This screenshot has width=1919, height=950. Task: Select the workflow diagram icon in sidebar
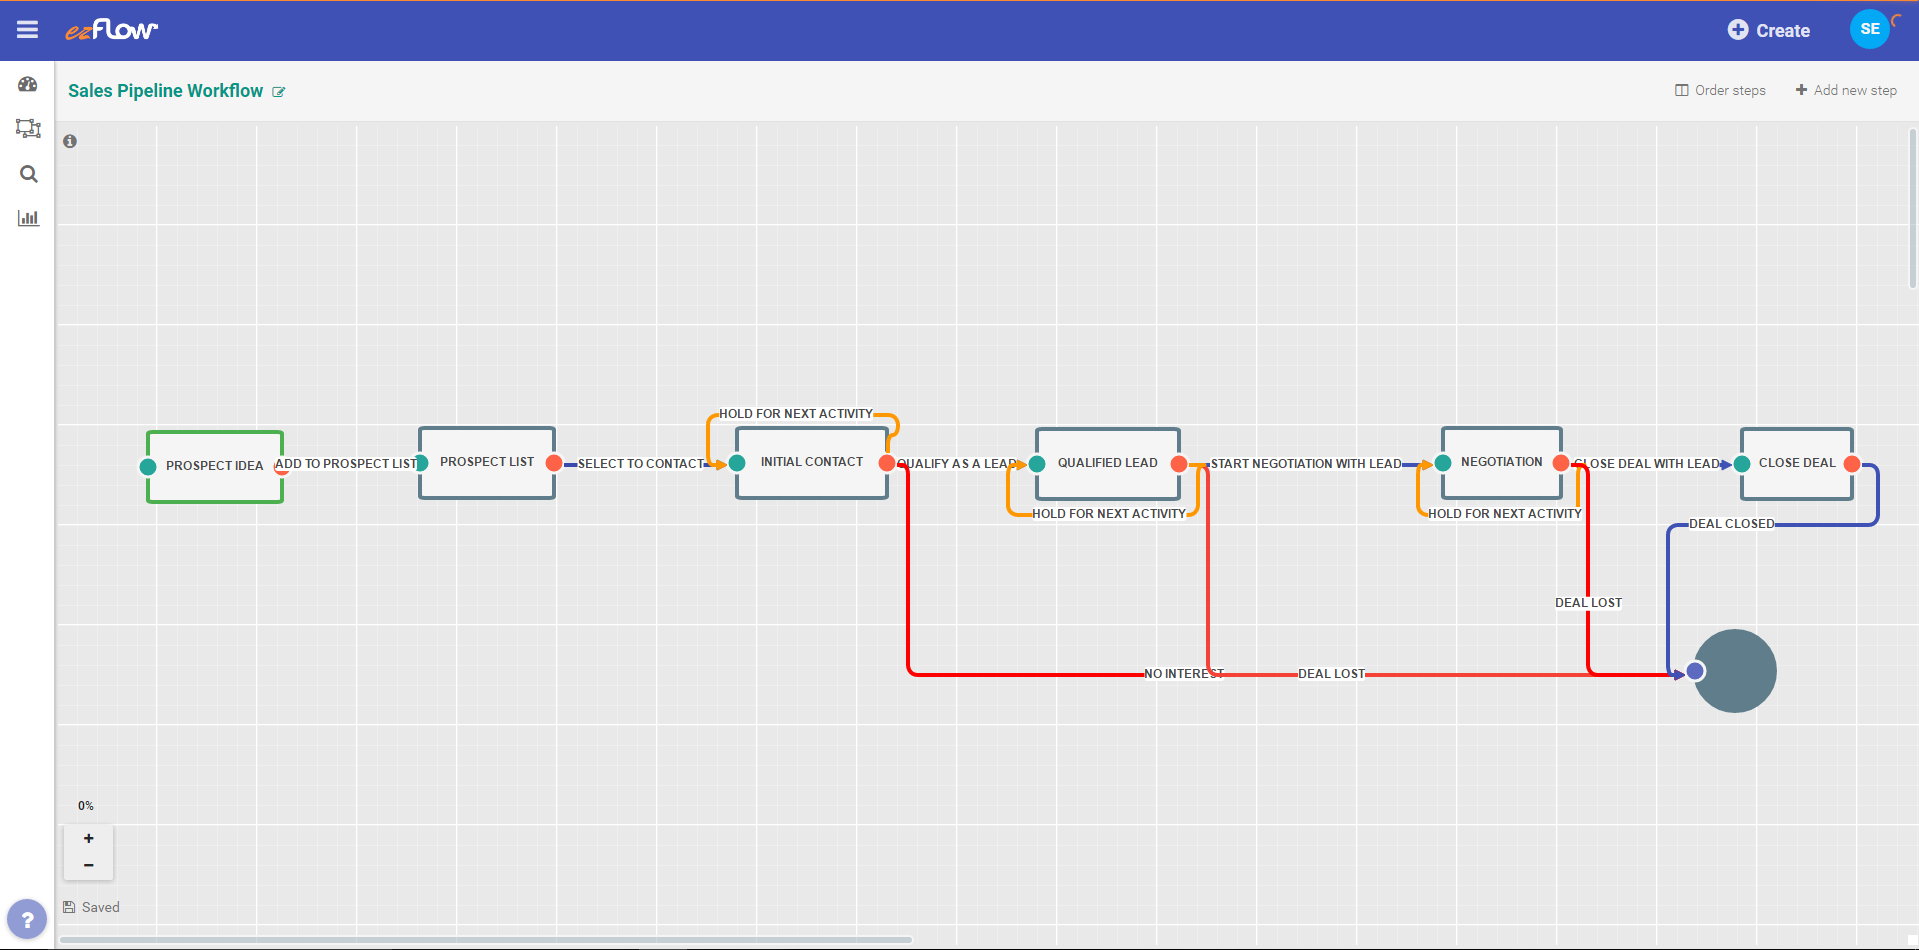point(28,128)
